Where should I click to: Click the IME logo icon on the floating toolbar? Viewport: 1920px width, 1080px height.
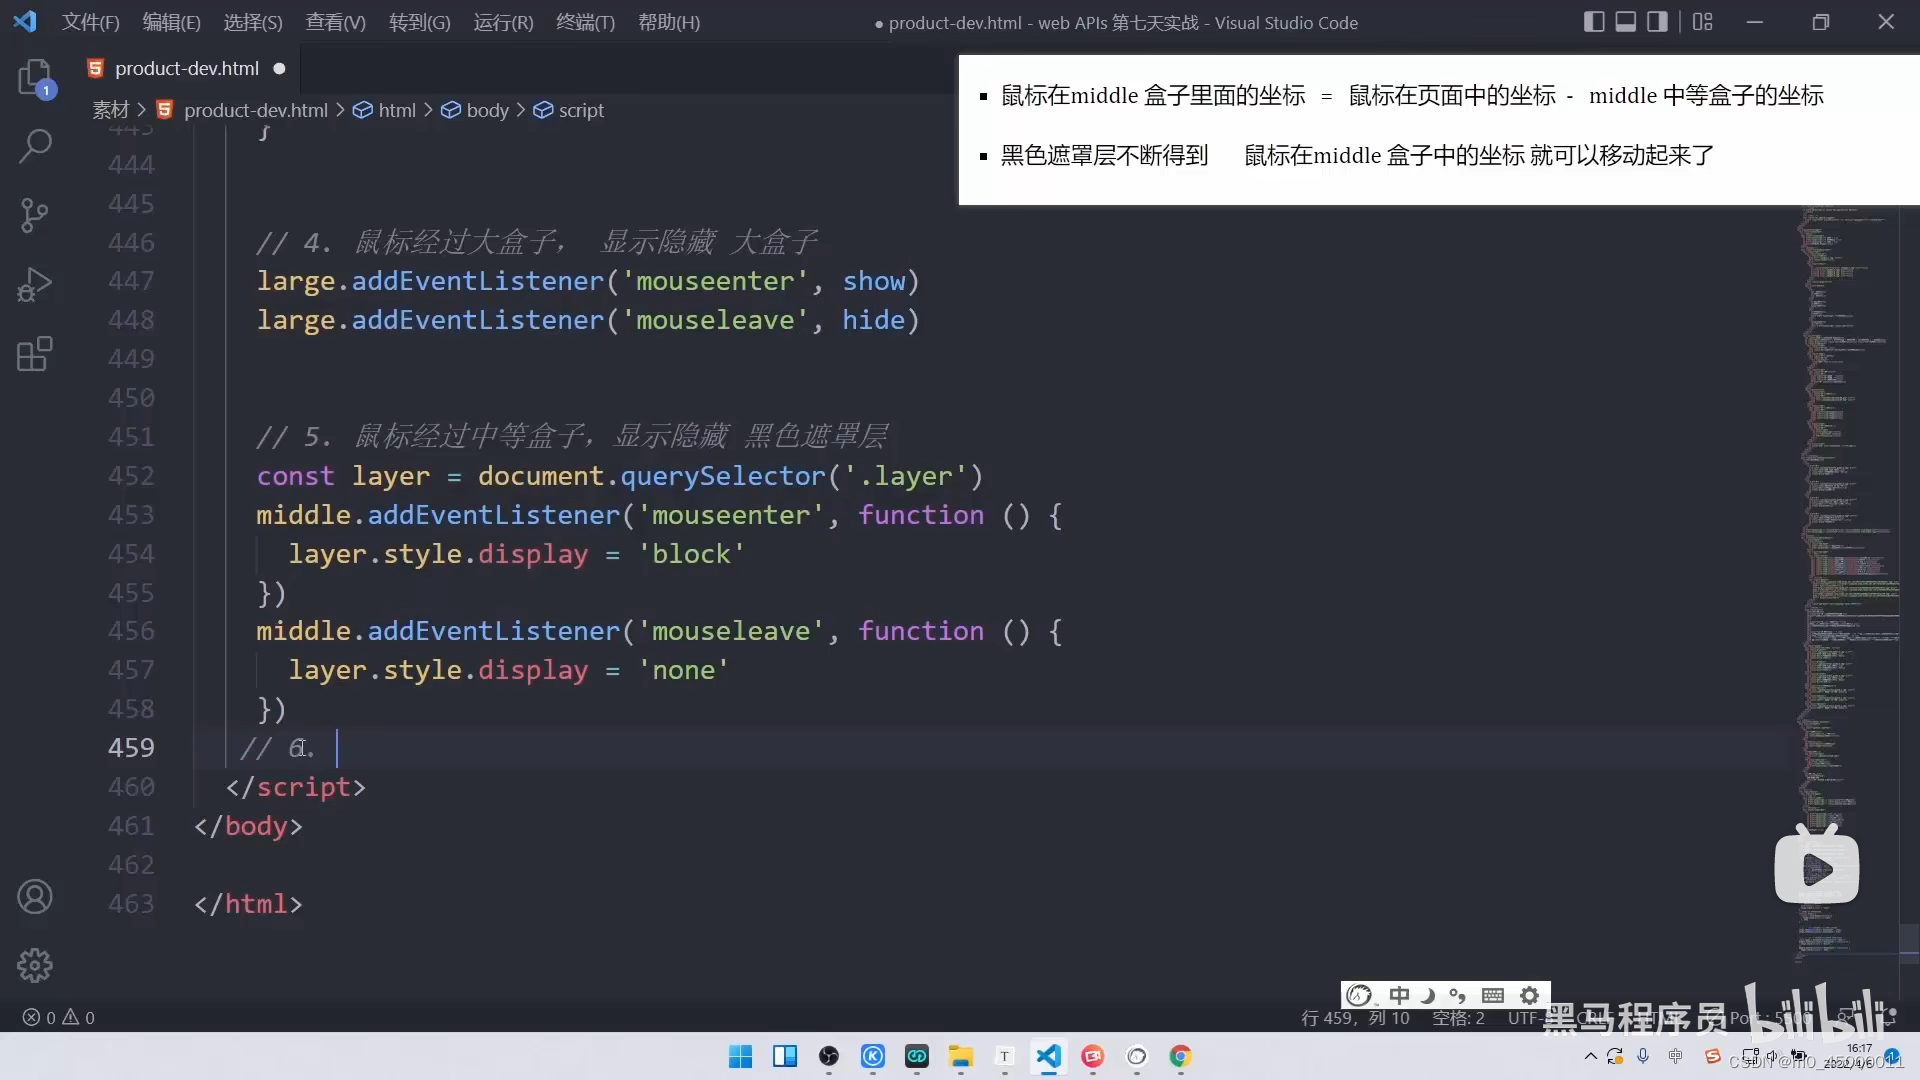(x=1360, y=995)
